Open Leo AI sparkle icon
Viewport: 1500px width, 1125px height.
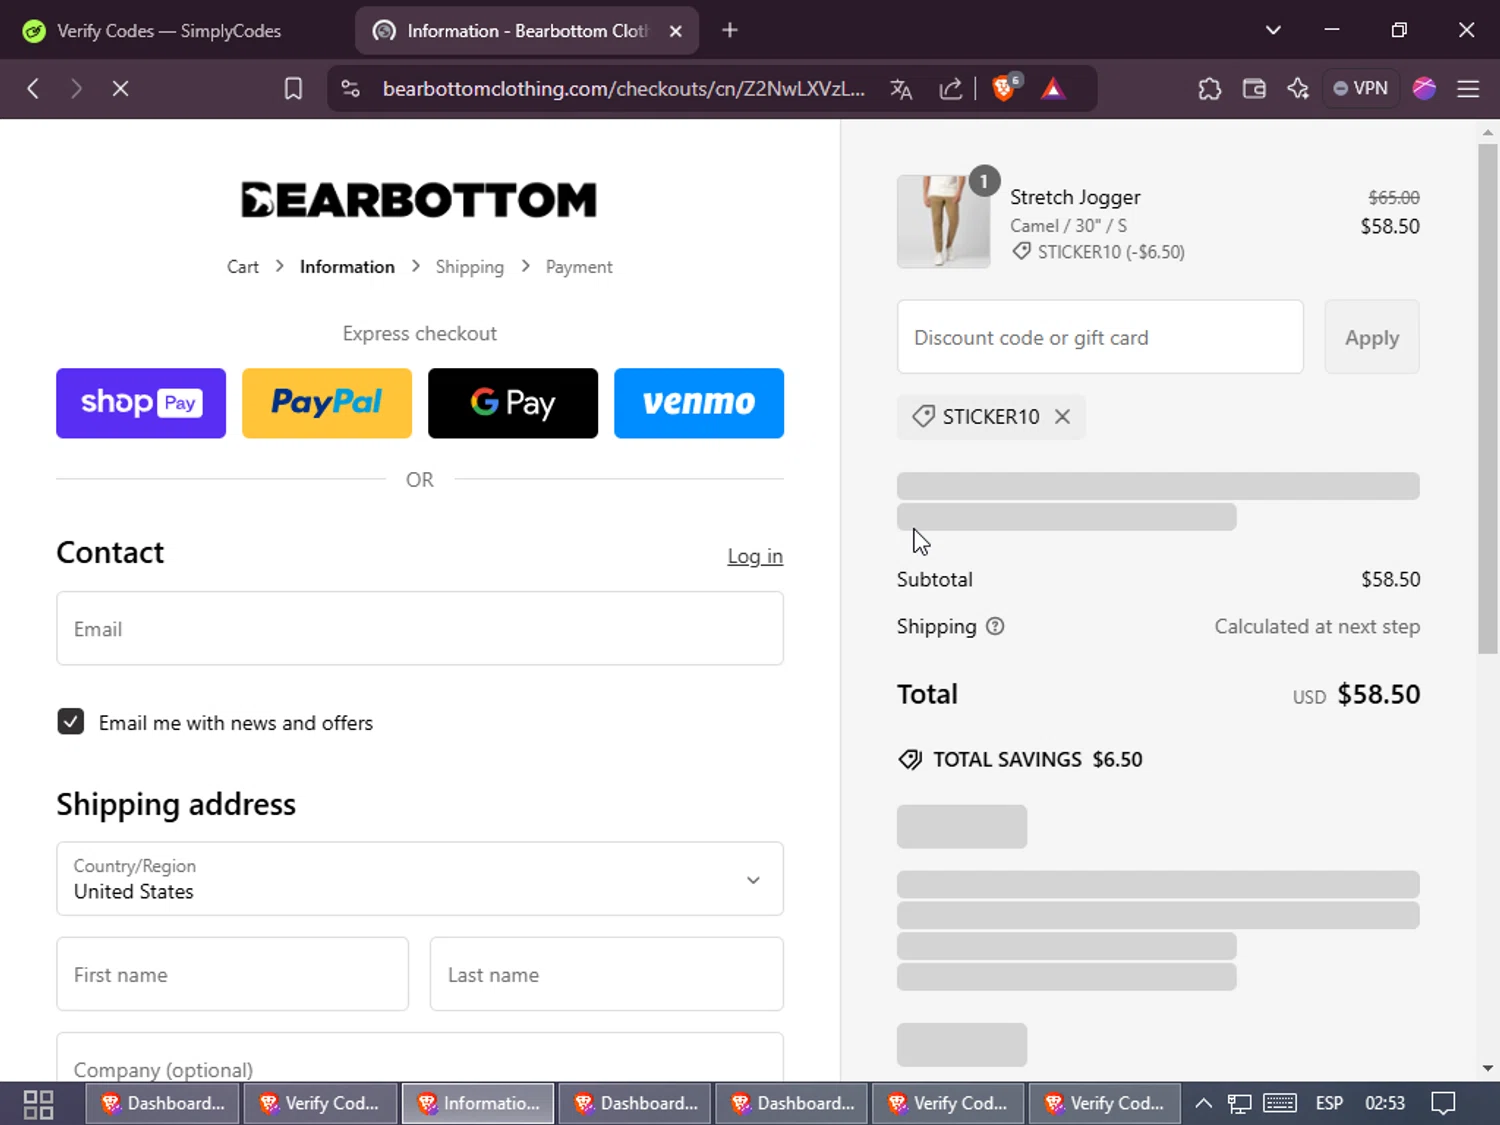point(1298,89)
